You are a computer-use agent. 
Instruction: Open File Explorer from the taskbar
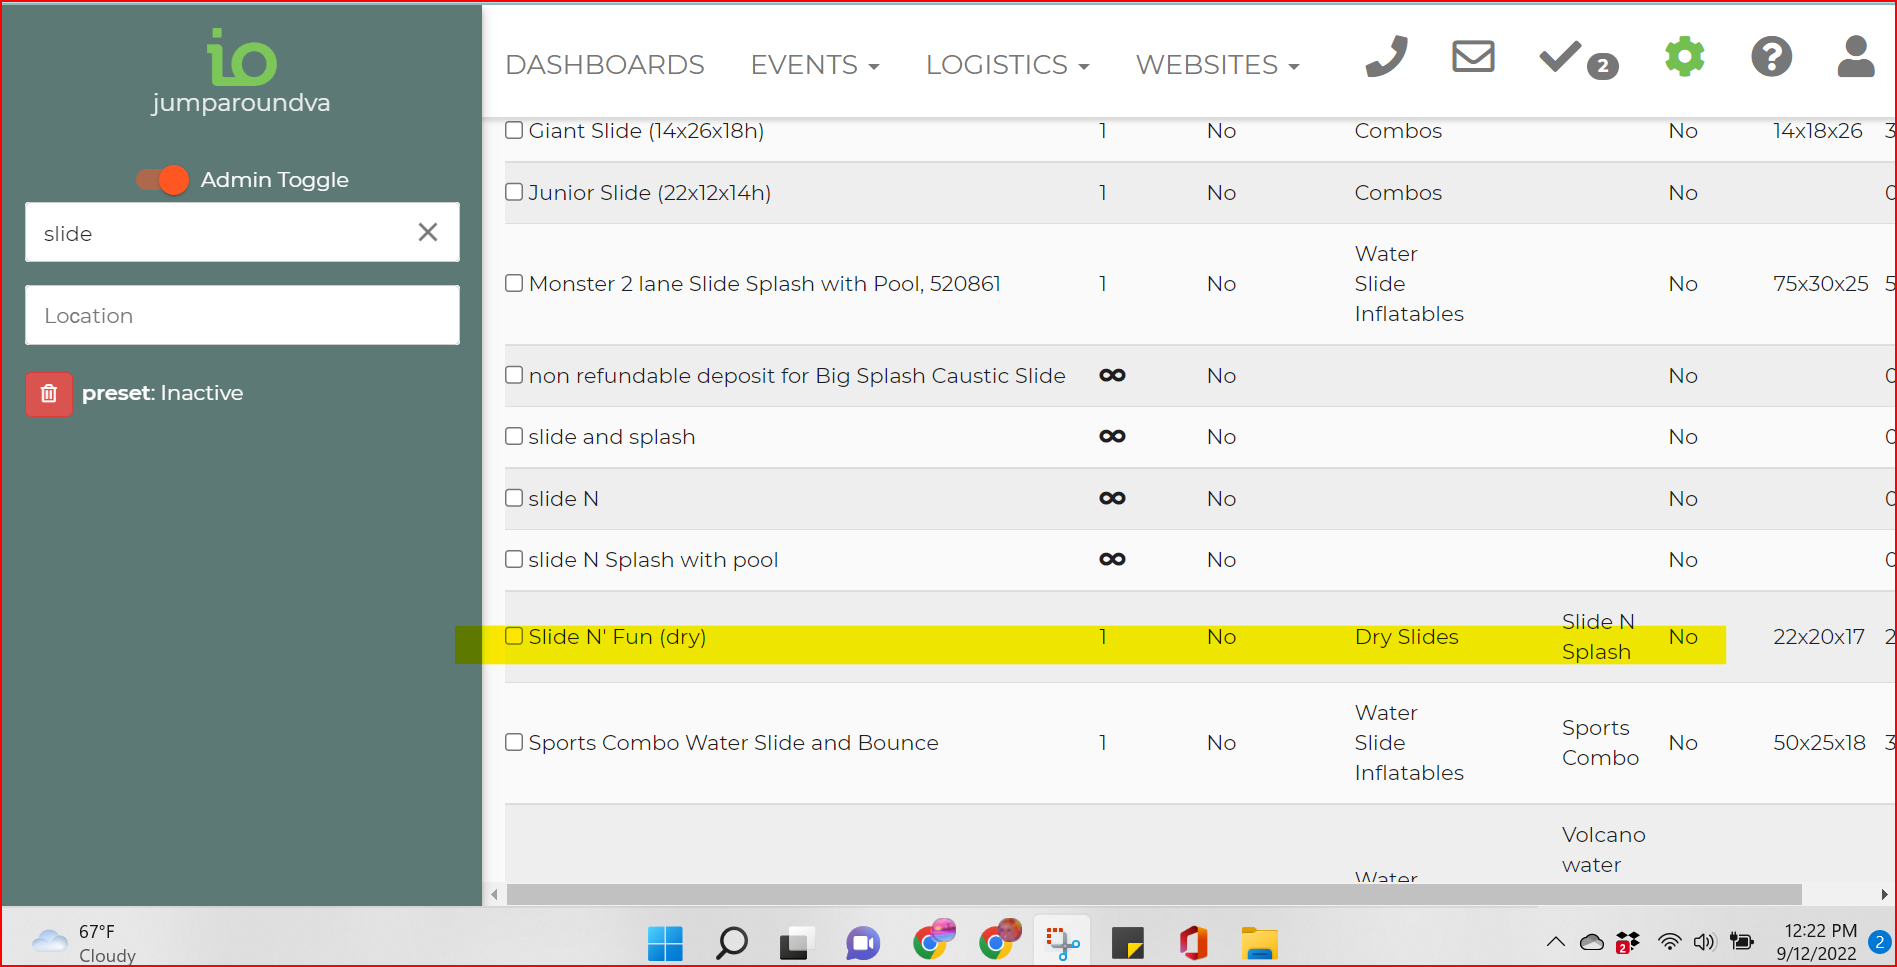1259,943
